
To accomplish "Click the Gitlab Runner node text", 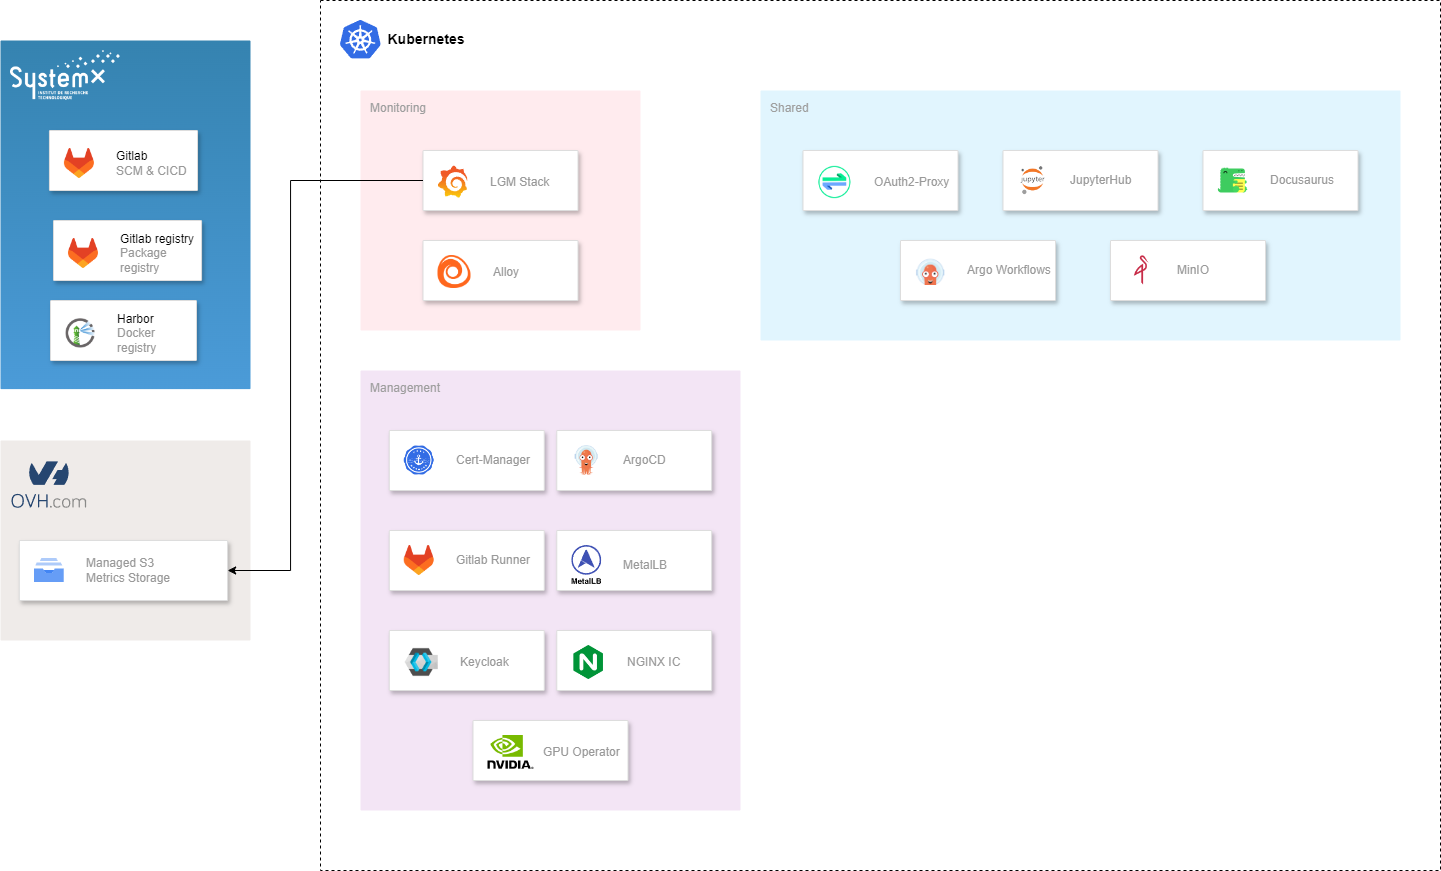I will point(493,560).
